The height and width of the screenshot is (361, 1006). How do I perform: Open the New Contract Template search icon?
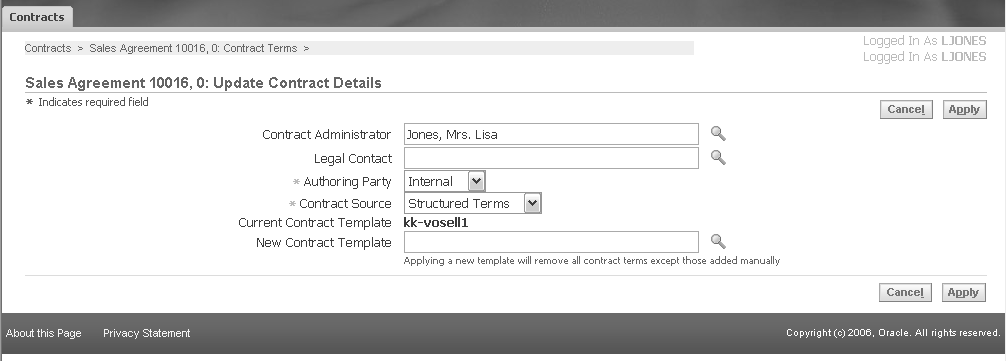point(718,241)
